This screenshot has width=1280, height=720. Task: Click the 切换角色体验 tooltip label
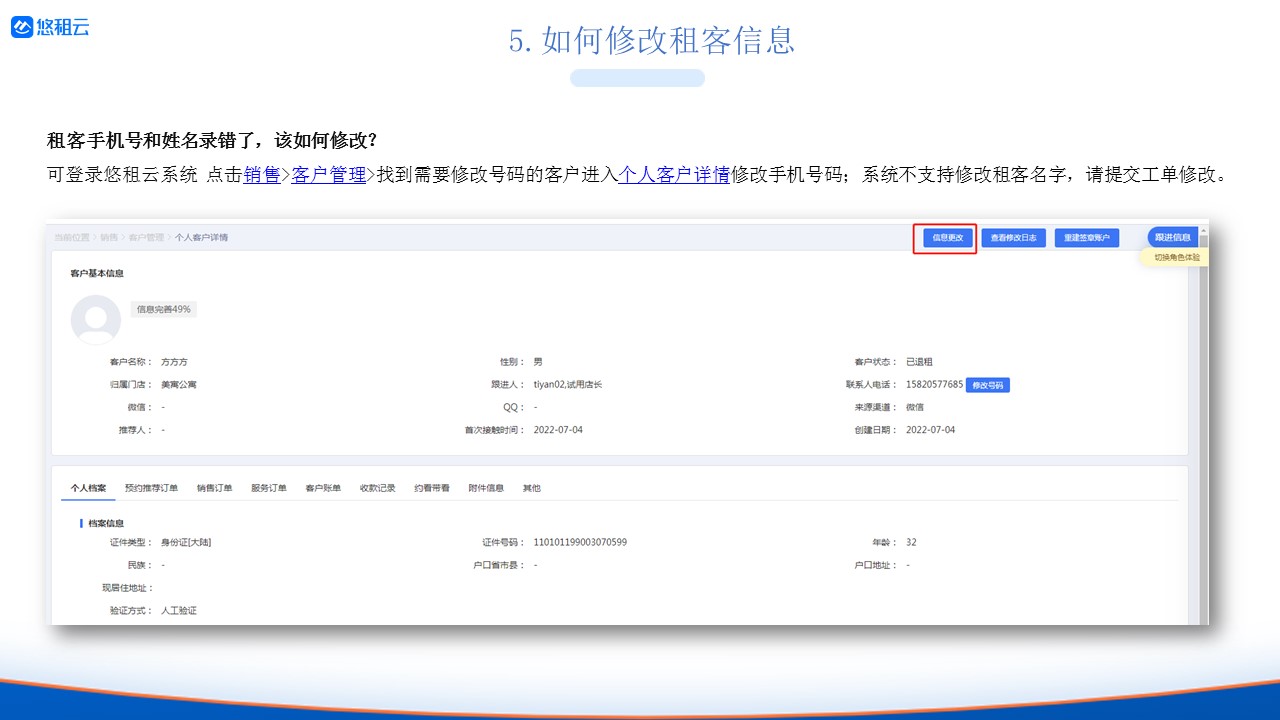(1175, 257)
